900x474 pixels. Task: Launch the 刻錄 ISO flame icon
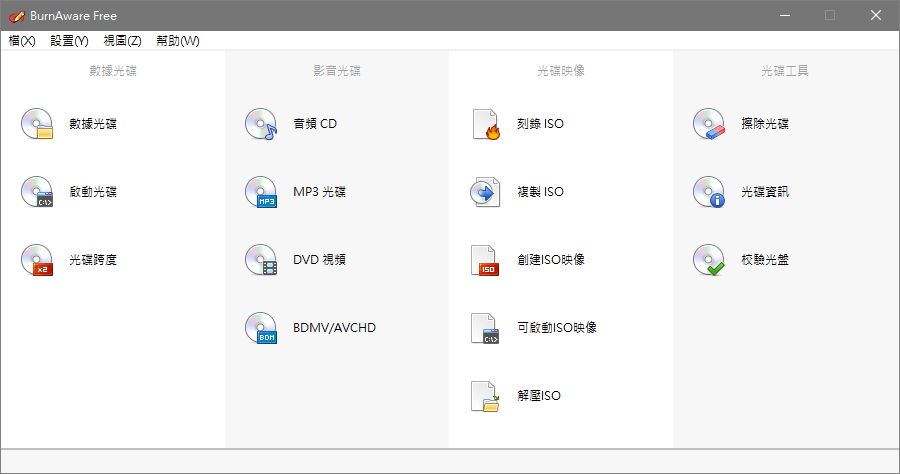[x=485, y=124]
